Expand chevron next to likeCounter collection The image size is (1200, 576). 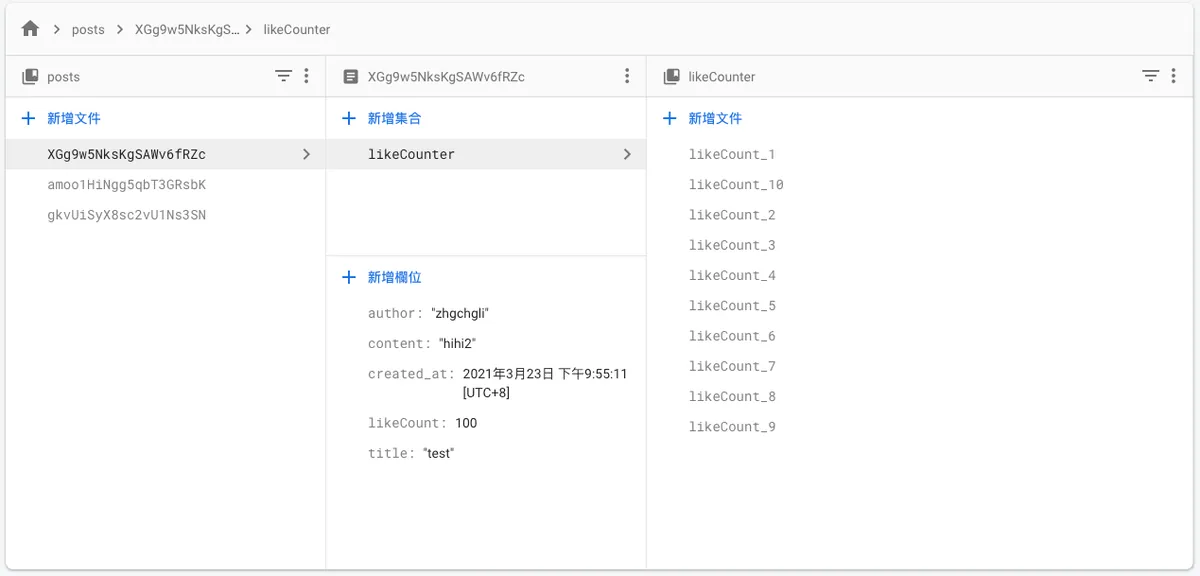click(x=627, y=154)
